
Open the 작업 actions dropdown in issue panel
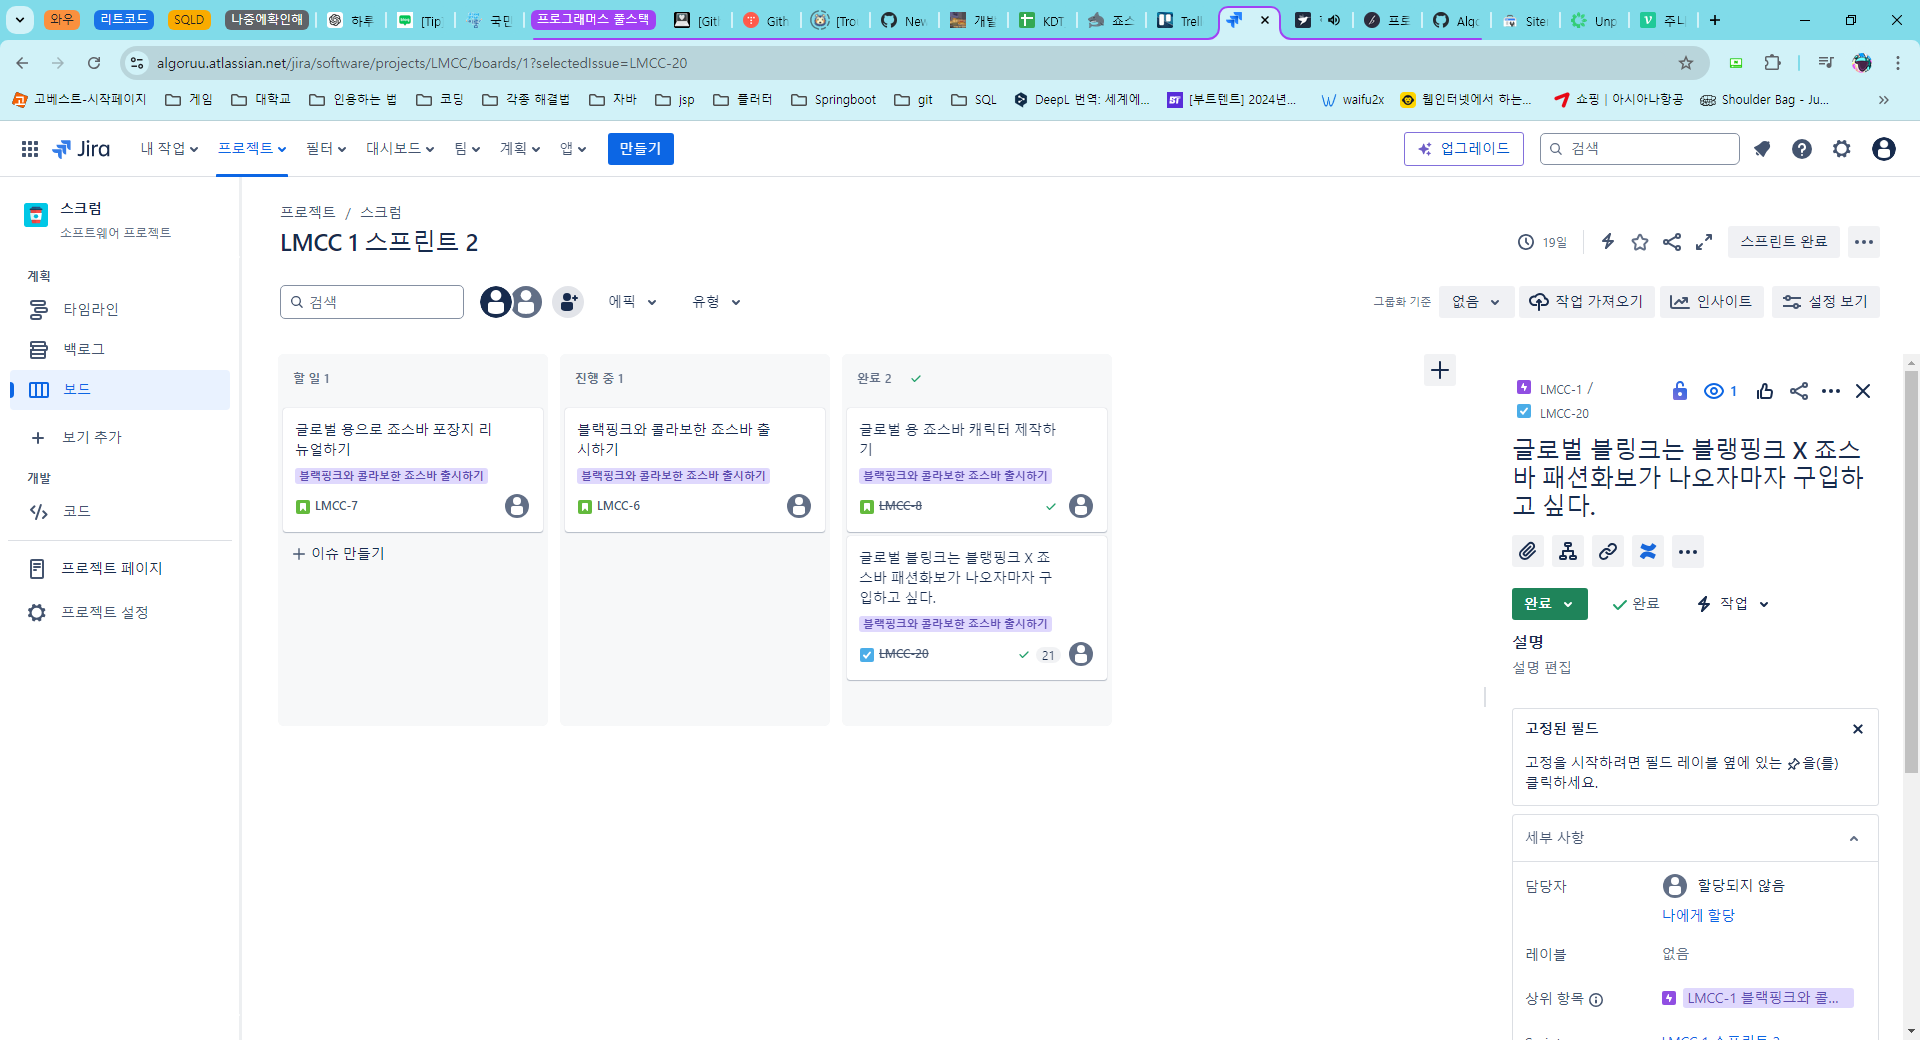(1733, 604)
